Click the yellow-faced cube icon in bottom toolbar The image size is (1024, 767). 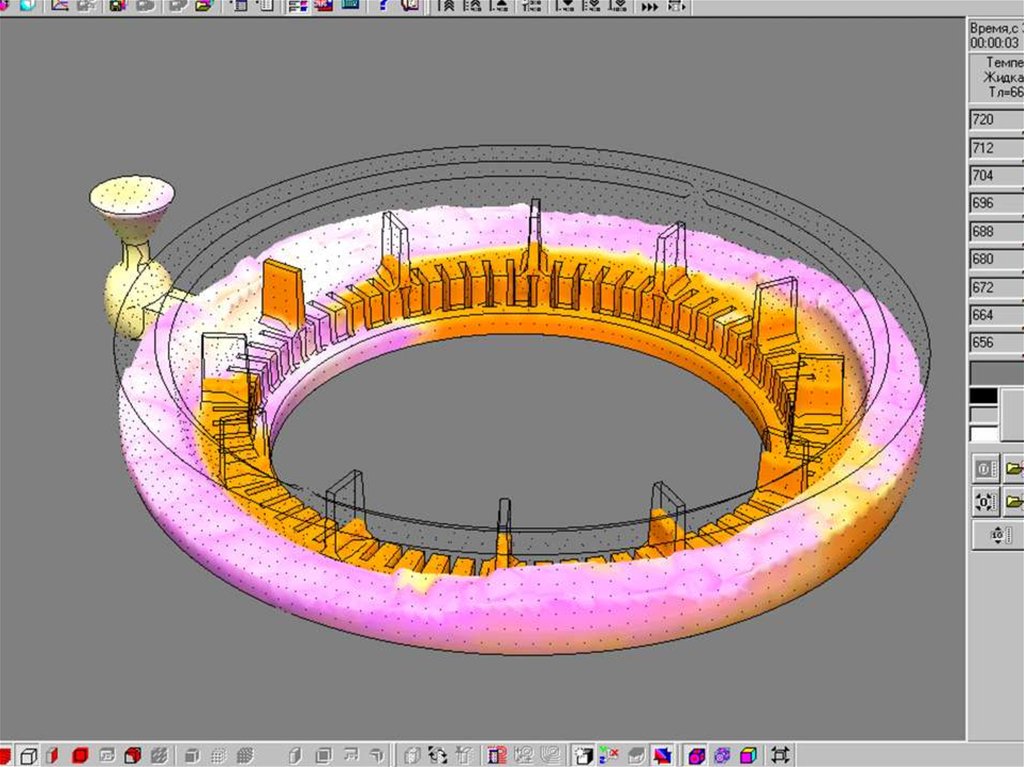pyautogui.click(x=748, y=755)
